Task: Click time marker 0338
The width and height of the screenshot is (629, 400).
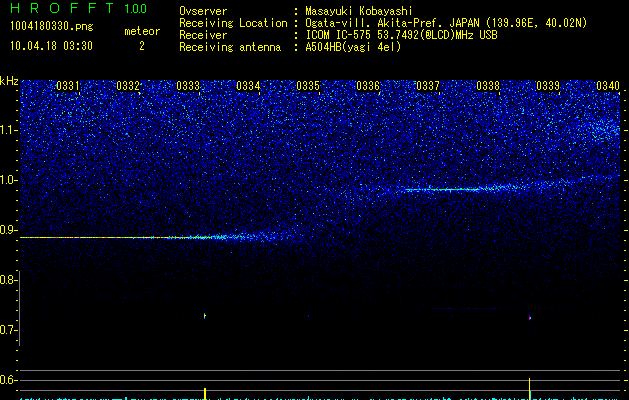Action: coord(488,86)
